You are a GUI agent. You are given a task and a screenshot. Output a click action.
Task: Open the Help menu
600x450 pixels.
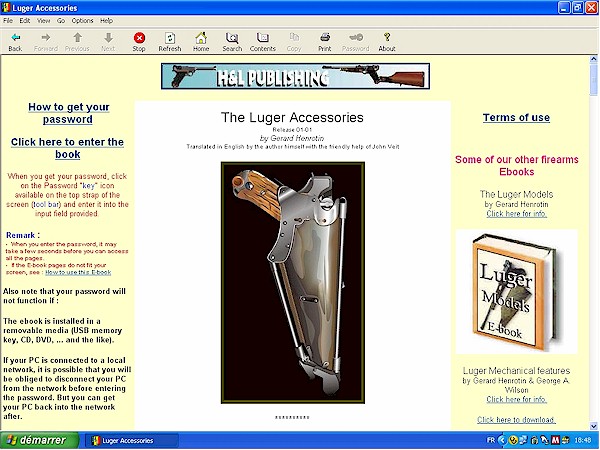[x=106, y=21]
